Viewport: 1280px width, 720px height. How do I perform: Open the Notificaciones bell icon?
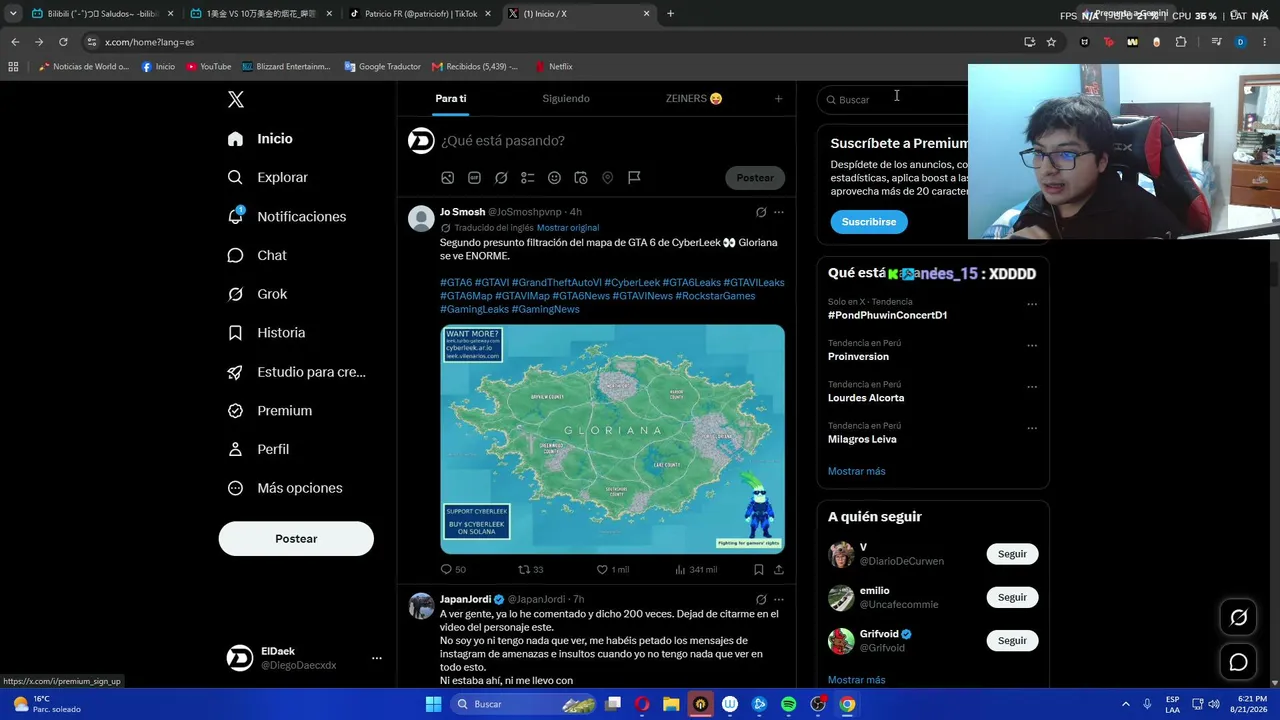click(x=235, y=216)
